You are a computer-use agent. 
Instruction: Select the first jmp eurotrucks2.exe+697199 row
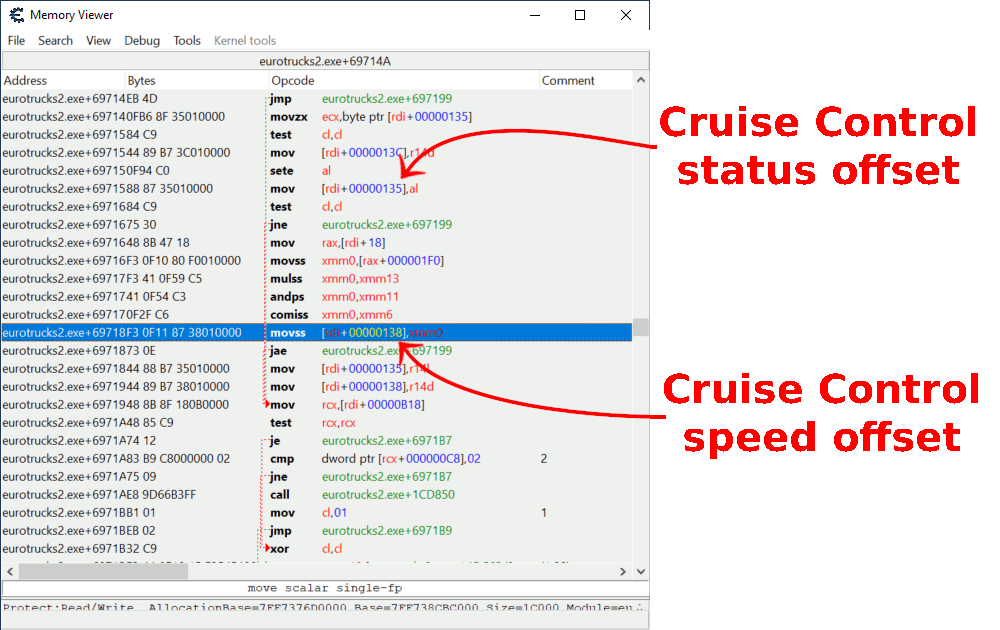[x=317, y=98]
